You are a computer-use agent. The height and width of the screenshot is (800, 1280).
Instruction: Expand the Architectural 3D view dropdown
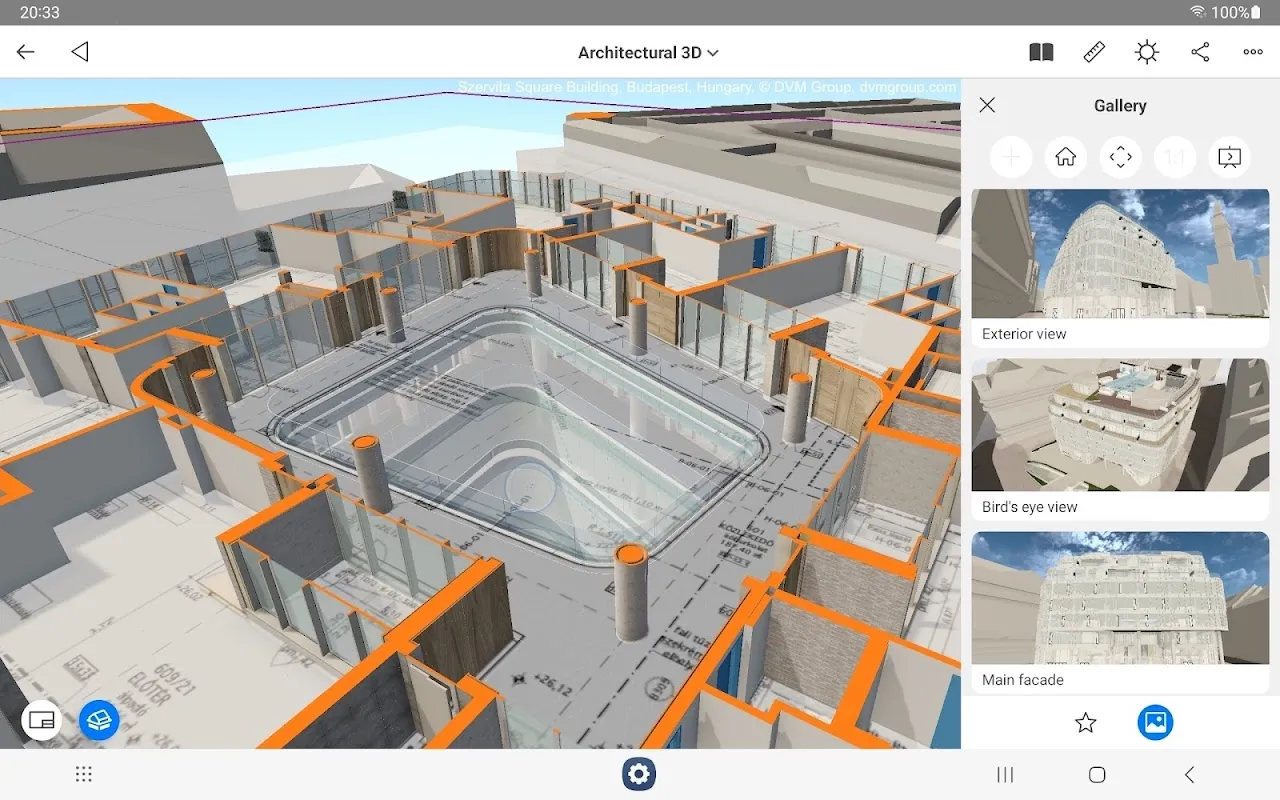coord(648,53)
